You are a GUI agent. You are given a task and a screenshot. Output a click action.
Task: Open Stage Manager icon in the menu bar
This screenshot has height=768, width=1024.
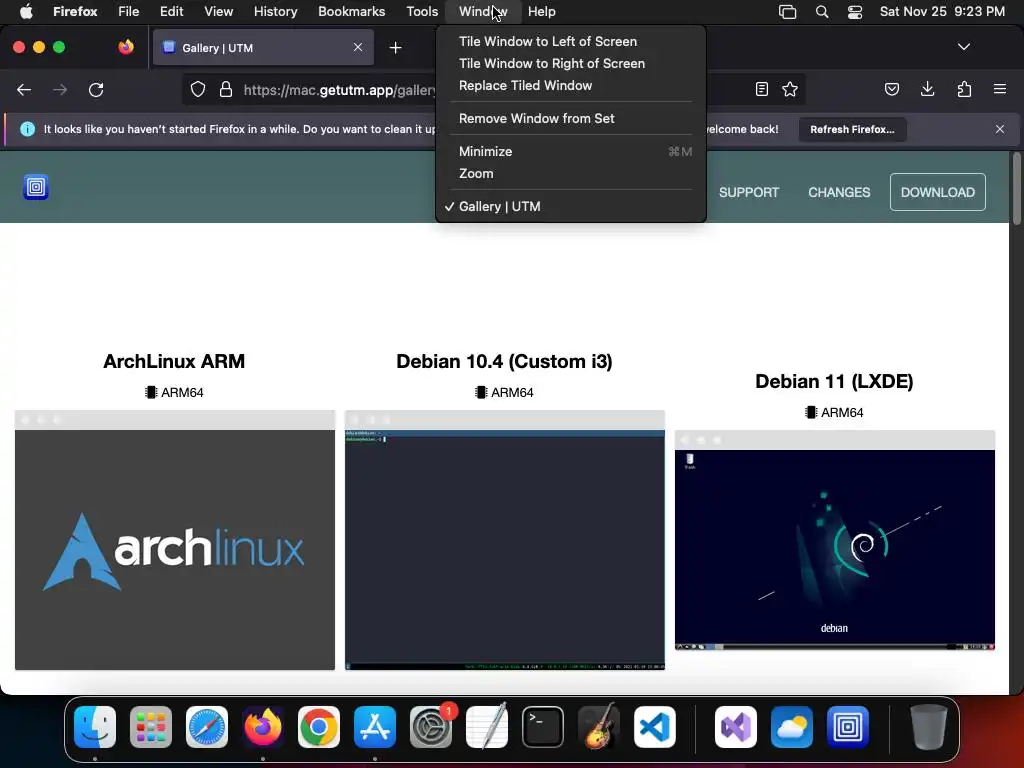pos(788,12)
